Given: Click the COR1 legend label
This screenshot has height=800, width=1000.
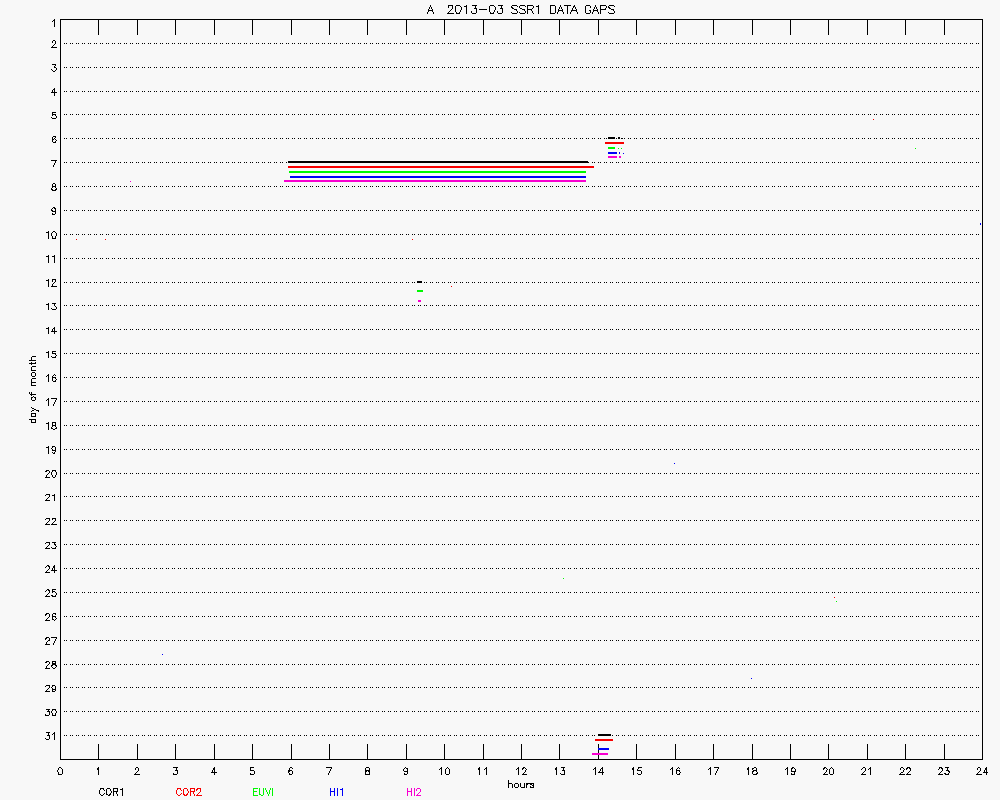Looking at the screenshot, I should coord(111,792).
